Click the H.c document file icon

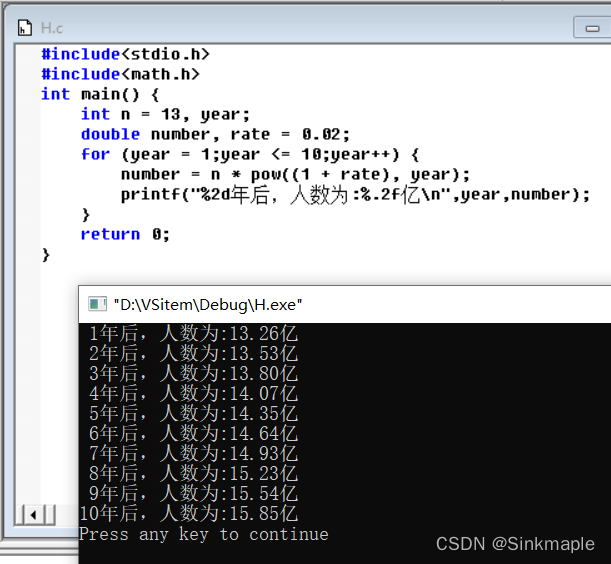(25, 28)
